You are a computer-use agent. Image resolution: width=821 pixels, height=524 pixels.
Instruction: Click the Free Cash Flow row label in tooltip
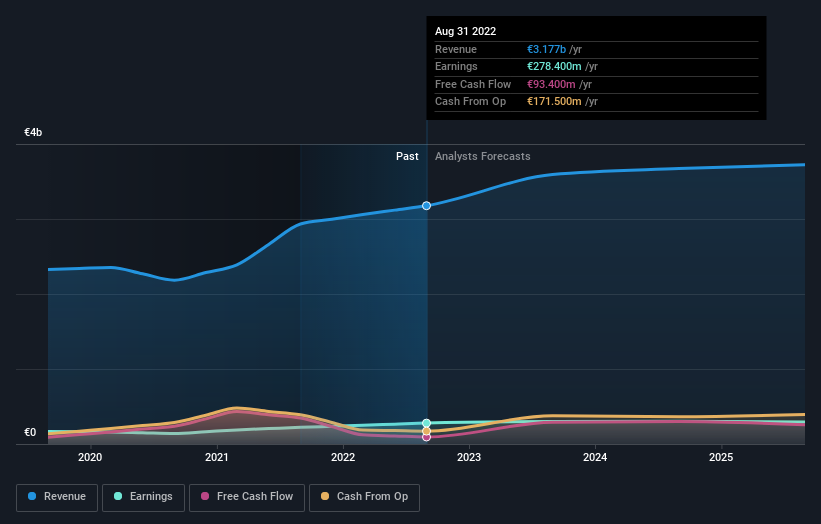tap(473, 84)
